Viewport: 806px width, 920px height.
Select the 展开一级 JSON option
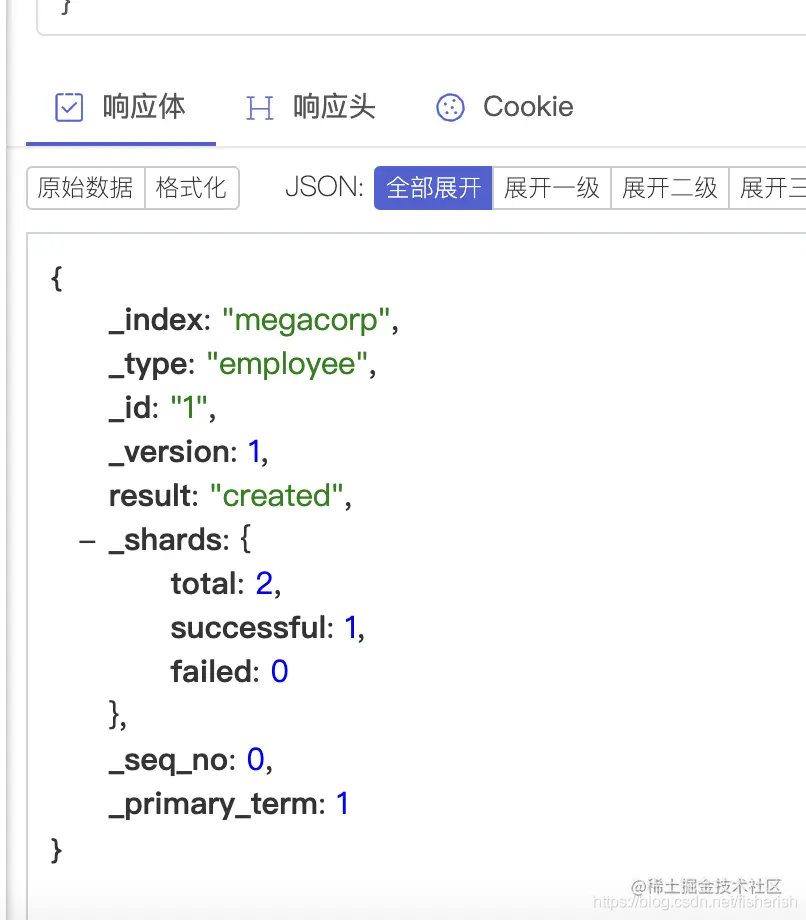pos(551,187)
